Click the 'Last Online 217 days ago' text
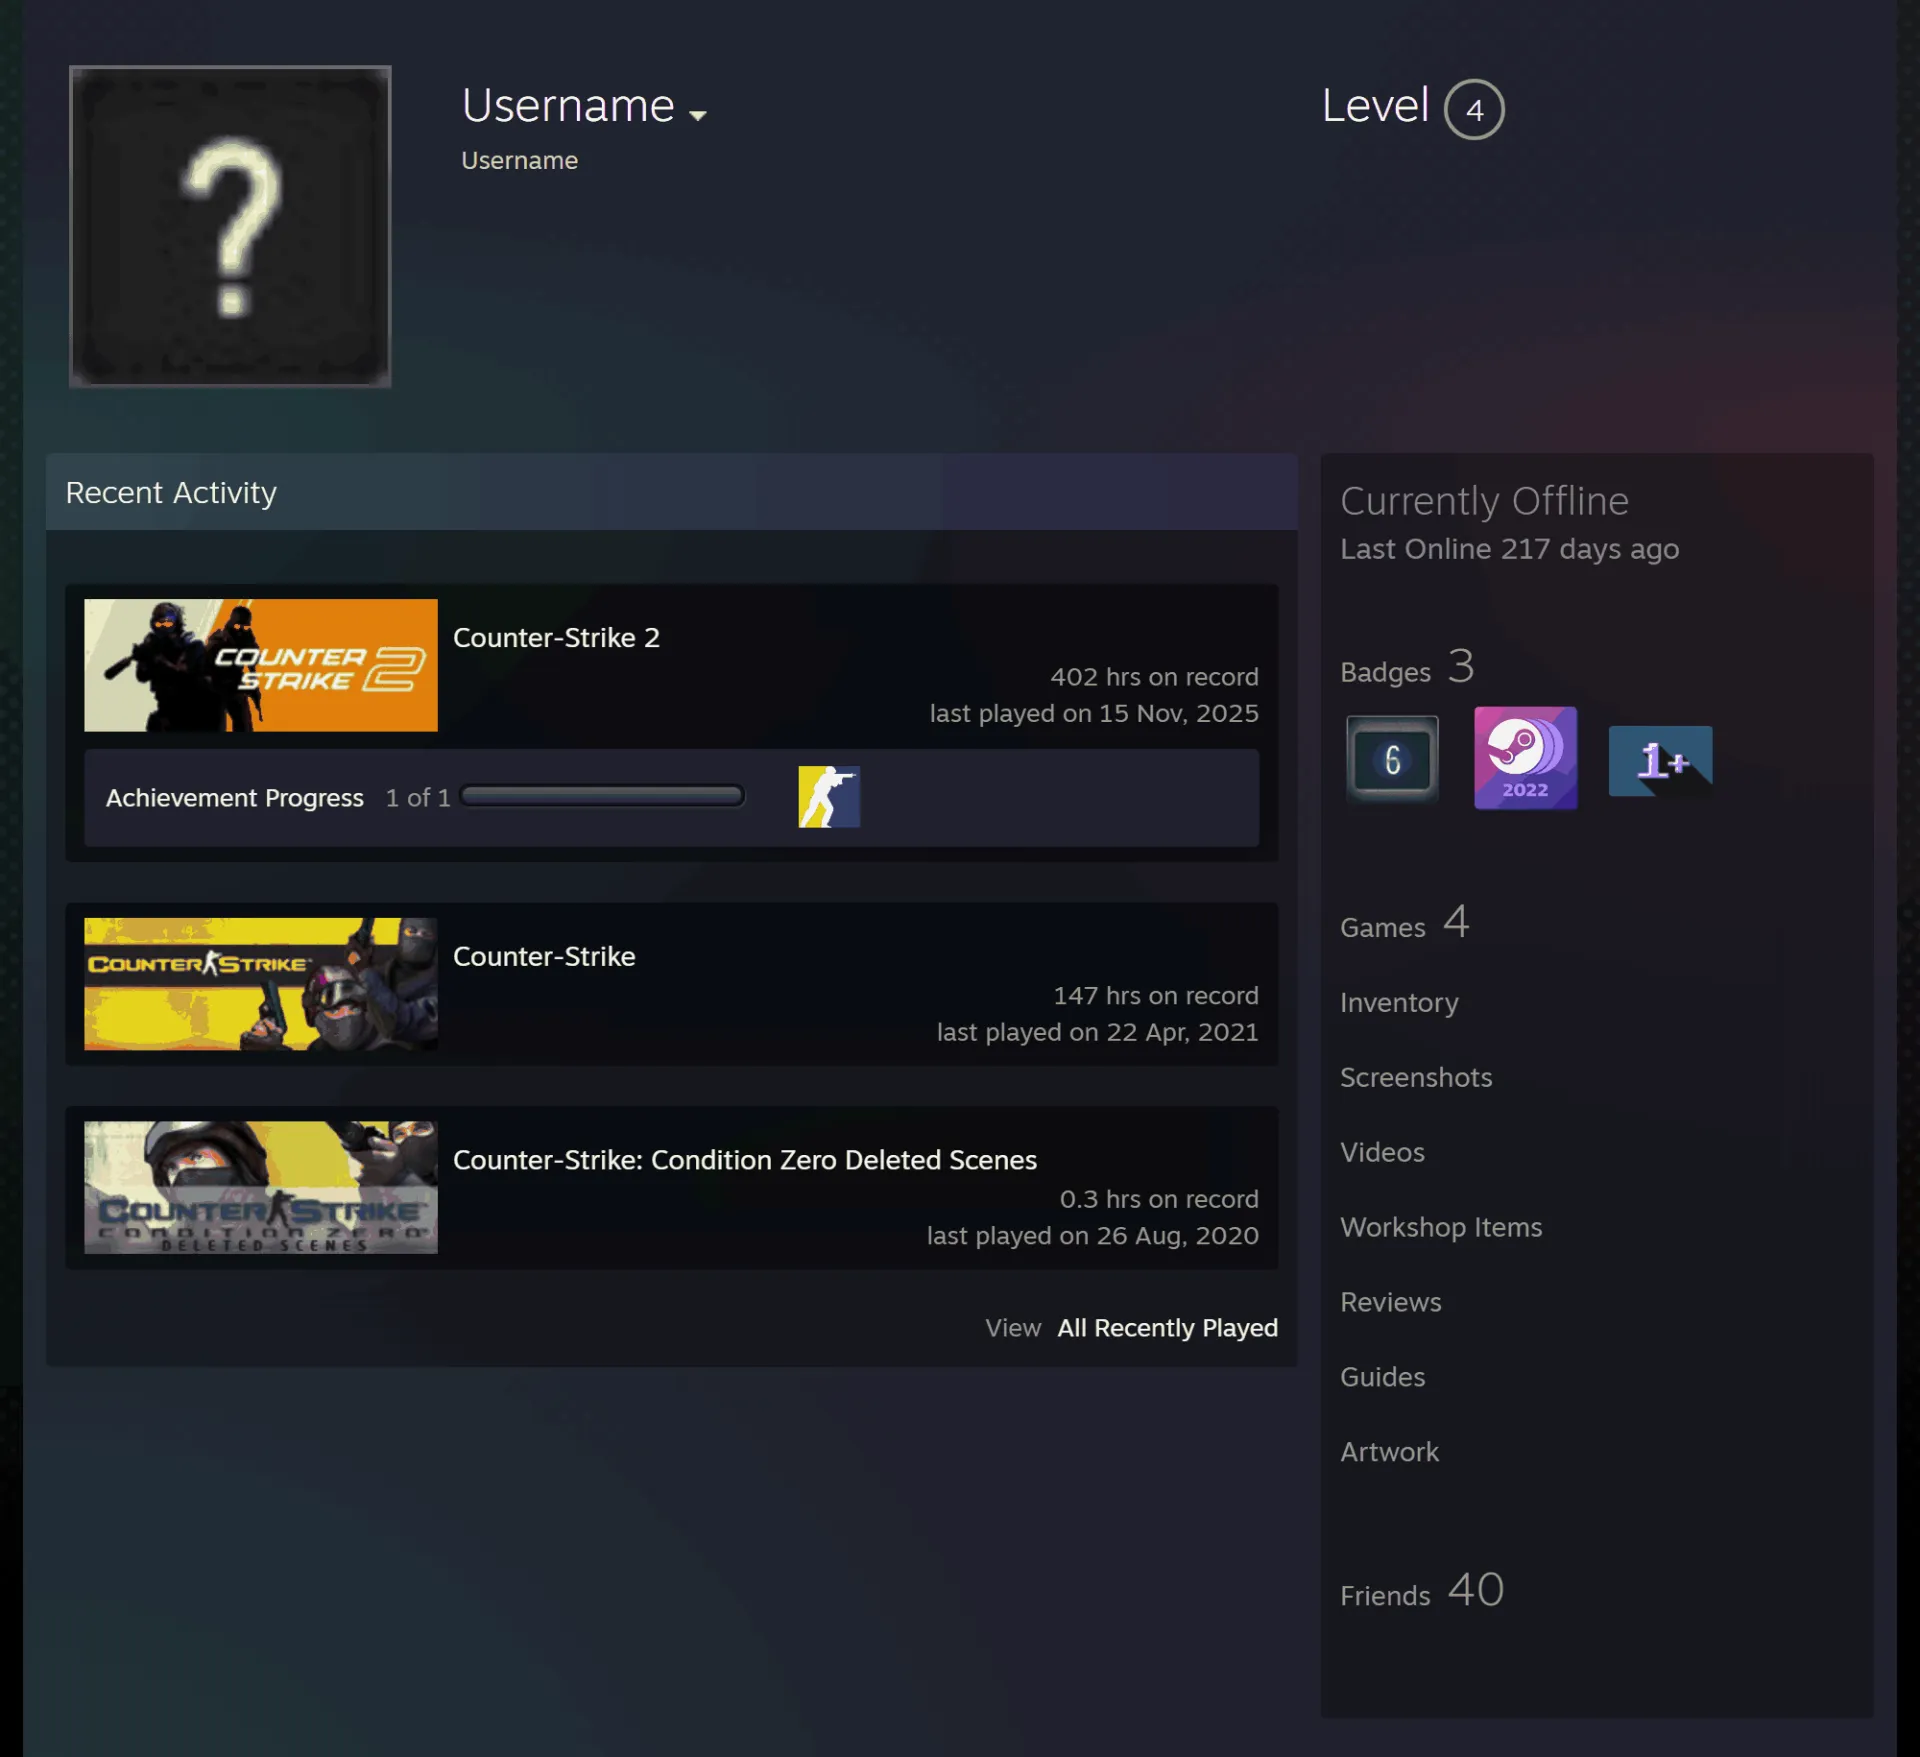1920x1757 pixels. pos(1509,549)
